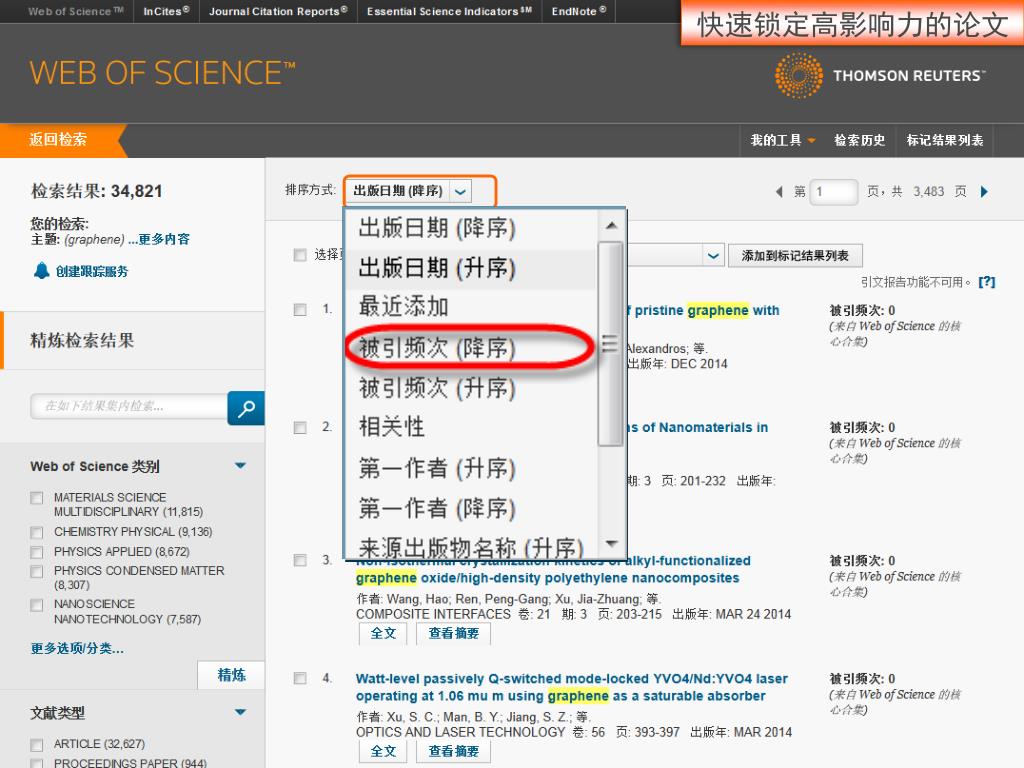Collapse the 文献类型 section

click(x=240, y=712)
